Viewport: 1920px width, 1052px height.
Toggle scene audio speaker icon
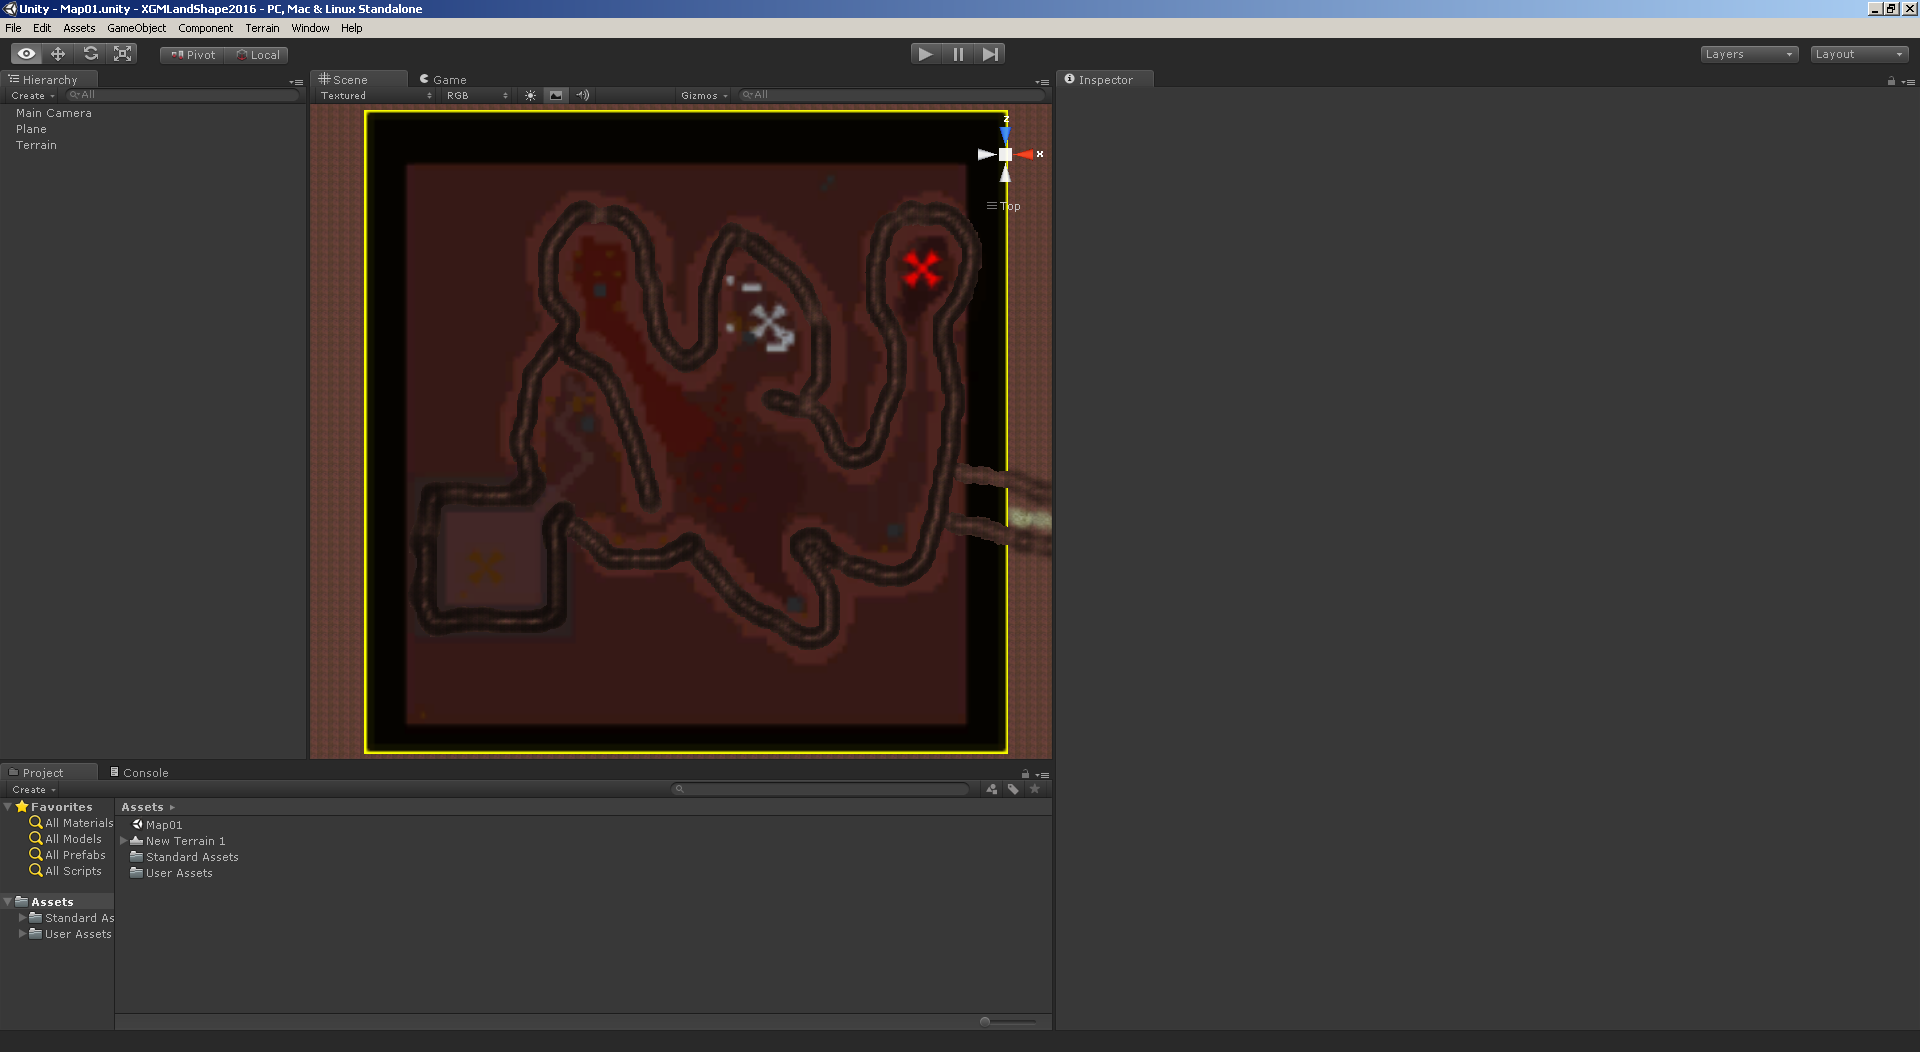pos(583,96)
